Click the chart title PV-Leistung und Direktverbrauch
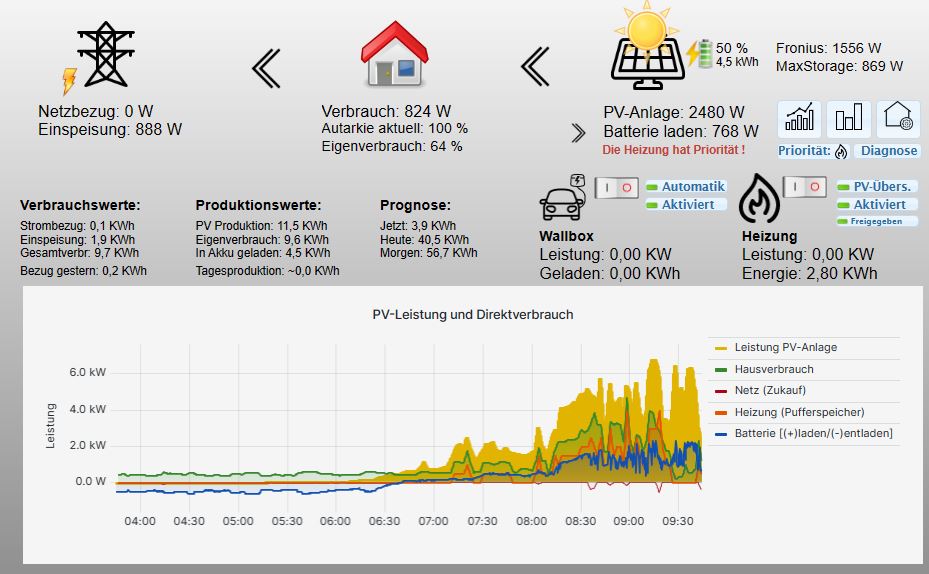 point(473,315)
